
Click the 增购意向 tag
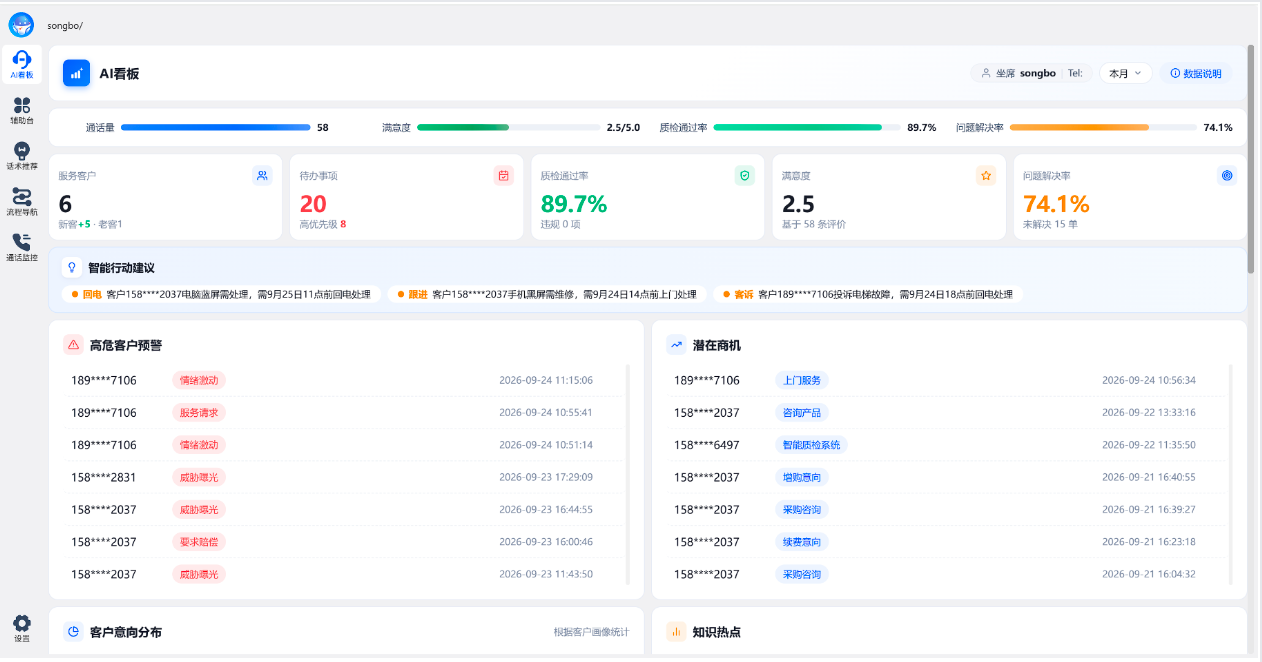[802, 477]
